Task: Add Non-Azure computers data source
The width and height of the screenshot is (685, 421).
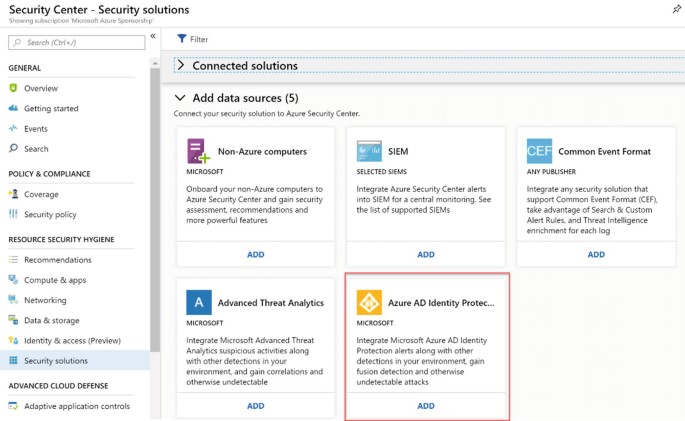Action: point(256,254)
